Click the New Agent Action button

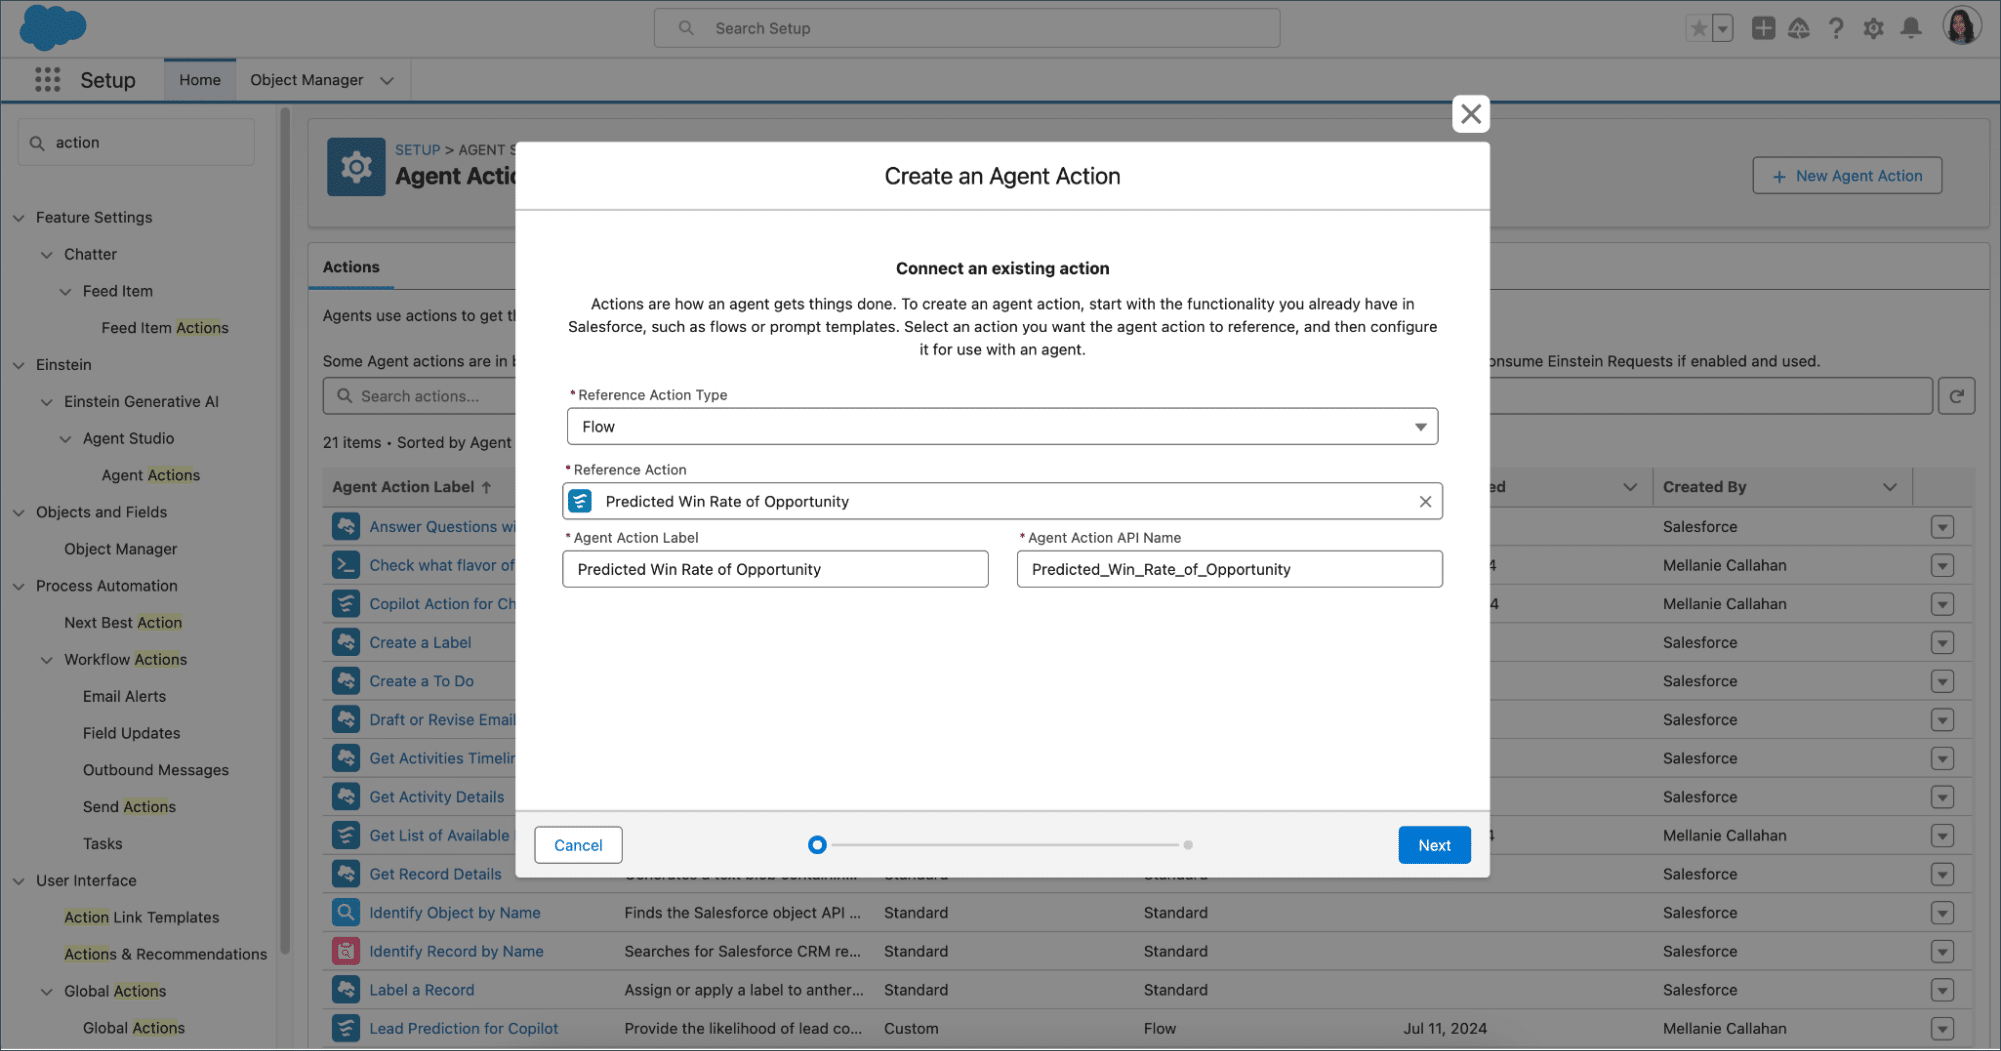[x=1847, y=176]
